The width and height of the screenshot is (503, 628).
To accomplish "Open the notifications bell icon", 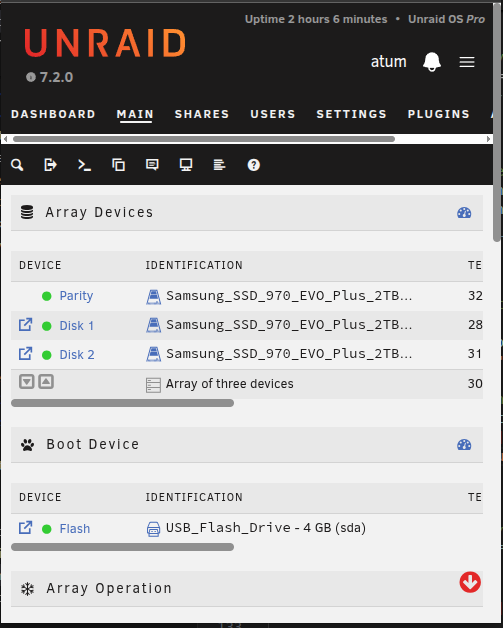I will click(432, 62).
